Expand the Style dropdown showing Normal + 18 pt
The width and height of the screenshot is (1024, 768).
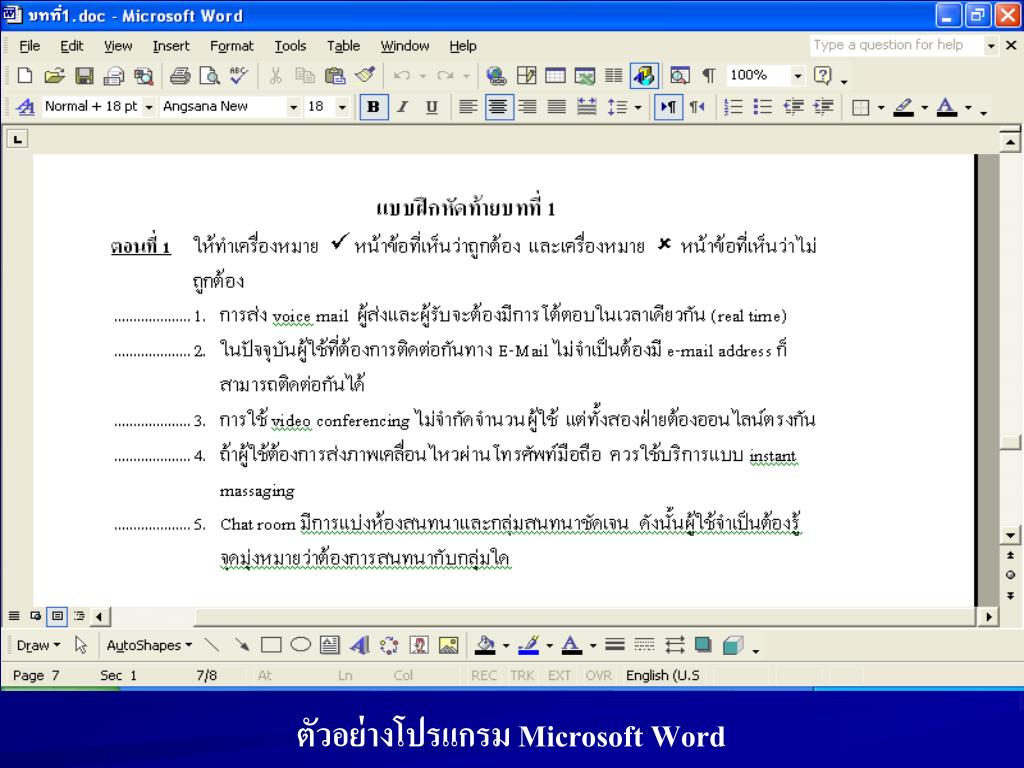tap(149, 107)
